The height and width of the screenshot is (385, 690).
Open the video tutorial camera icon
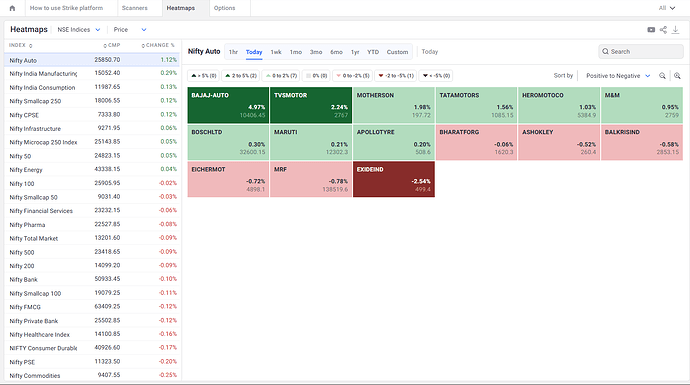point(651,29)
